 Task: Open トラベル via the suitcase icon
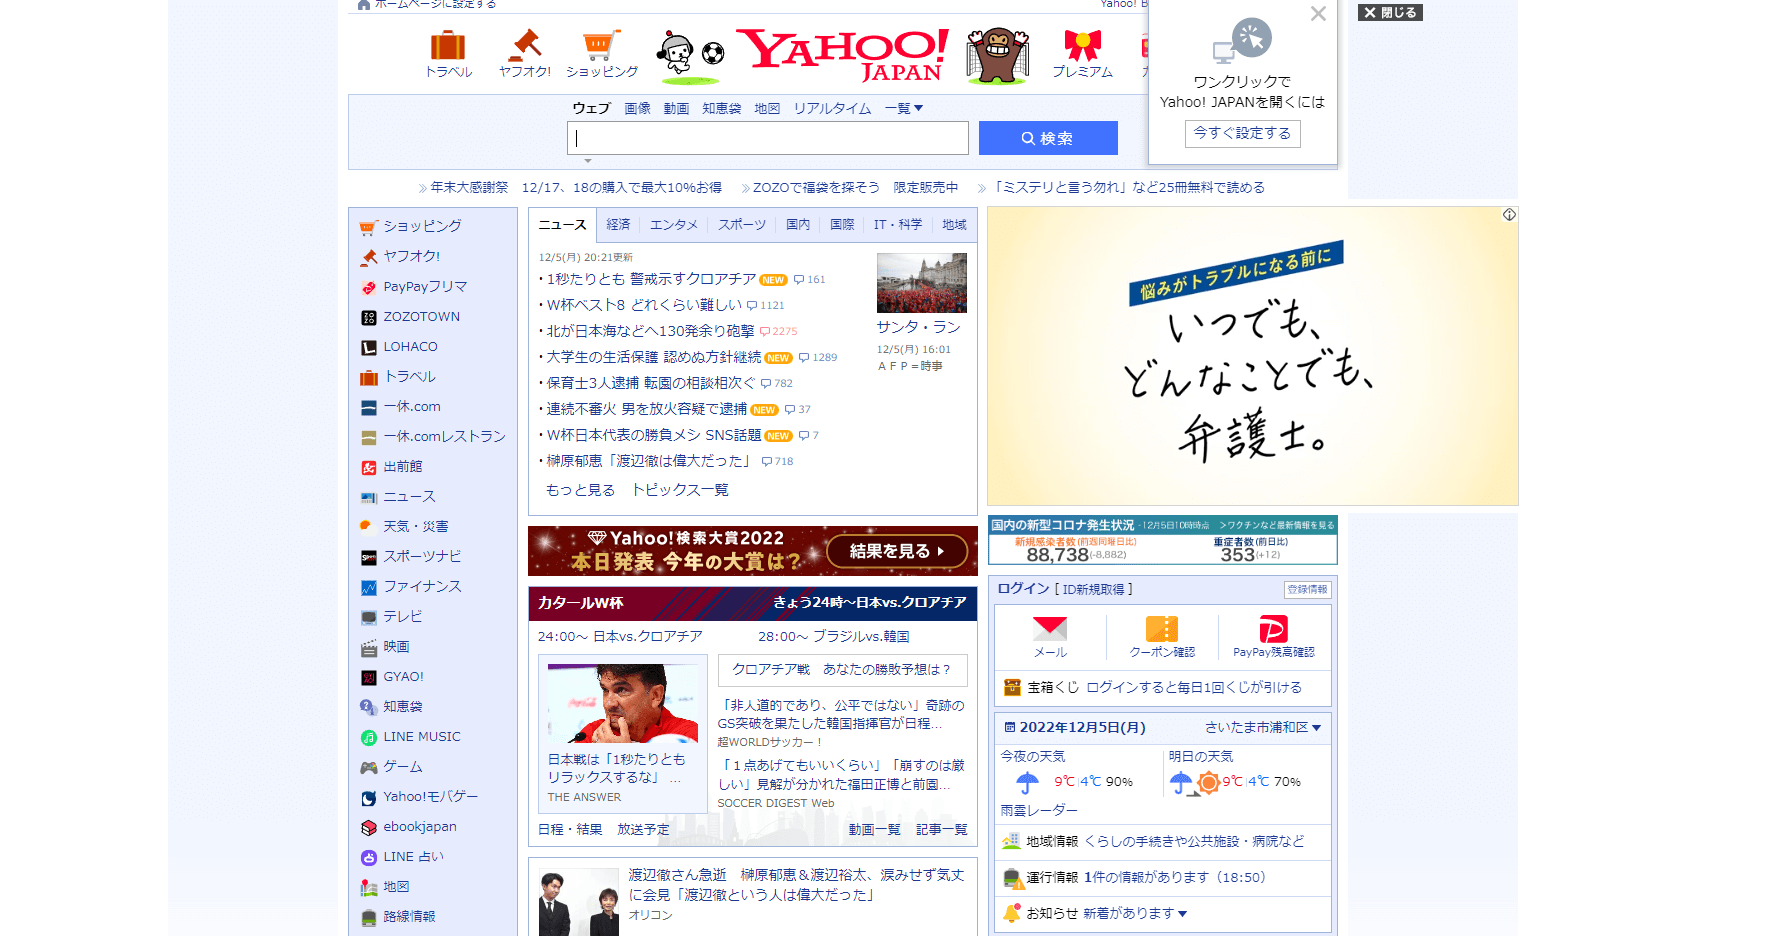tap(447, 55)
